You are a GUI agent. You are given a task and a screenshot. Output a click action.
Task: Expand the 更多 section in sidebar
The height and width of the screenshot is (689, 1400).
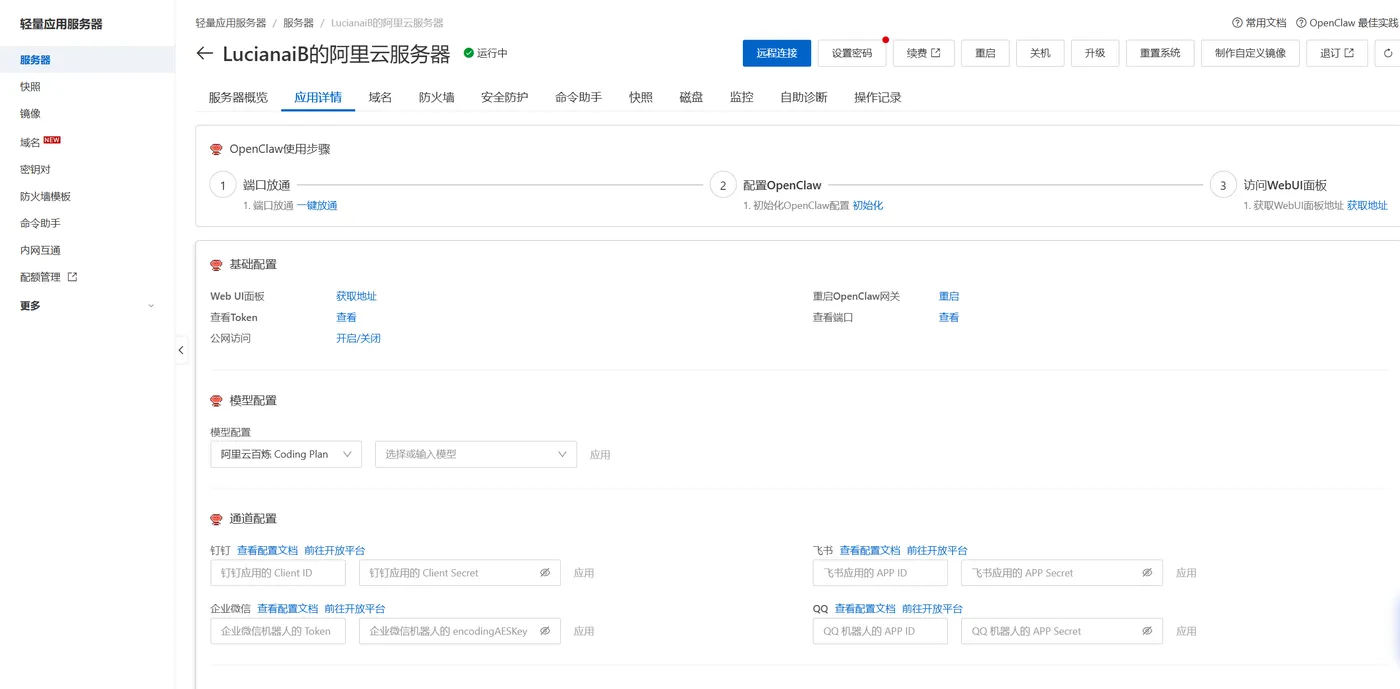pos(87,305)
